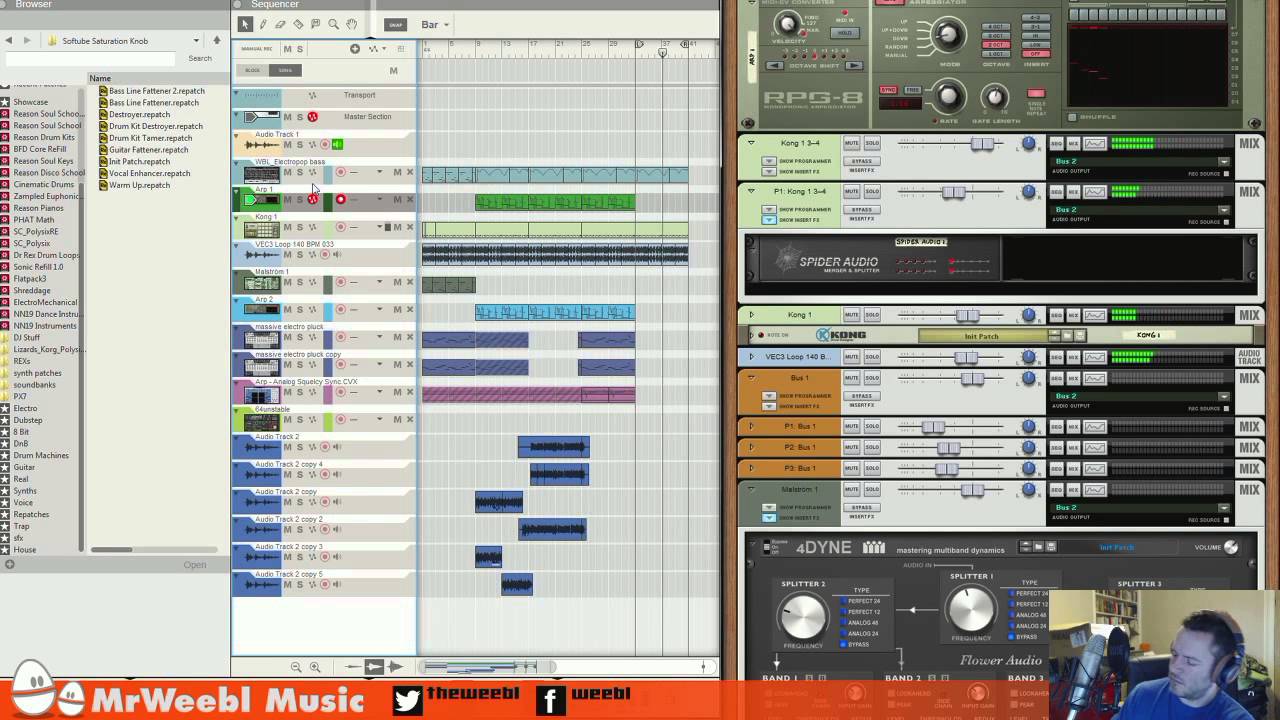Image resolution: width=1280 pixels, height=720 pixels.
Task: Click the add track plus icon
Action: pyautogui.click(x=354, y=48)
